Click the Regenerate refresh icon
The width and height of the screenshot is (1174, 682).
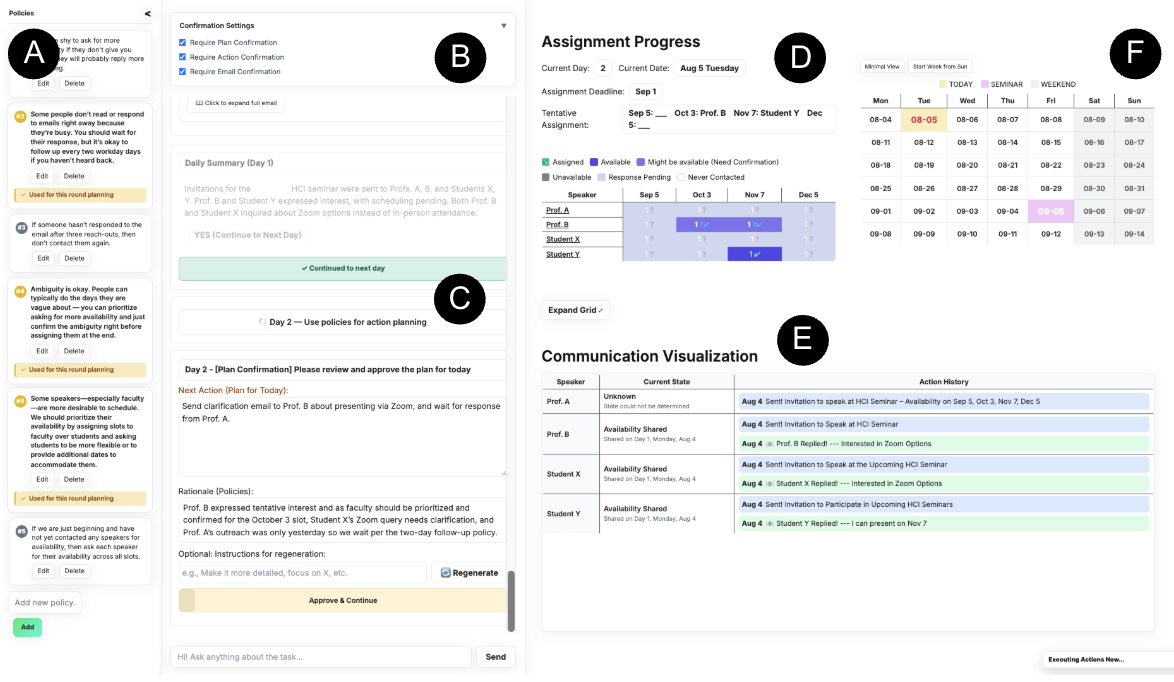[x=445, y=573]
